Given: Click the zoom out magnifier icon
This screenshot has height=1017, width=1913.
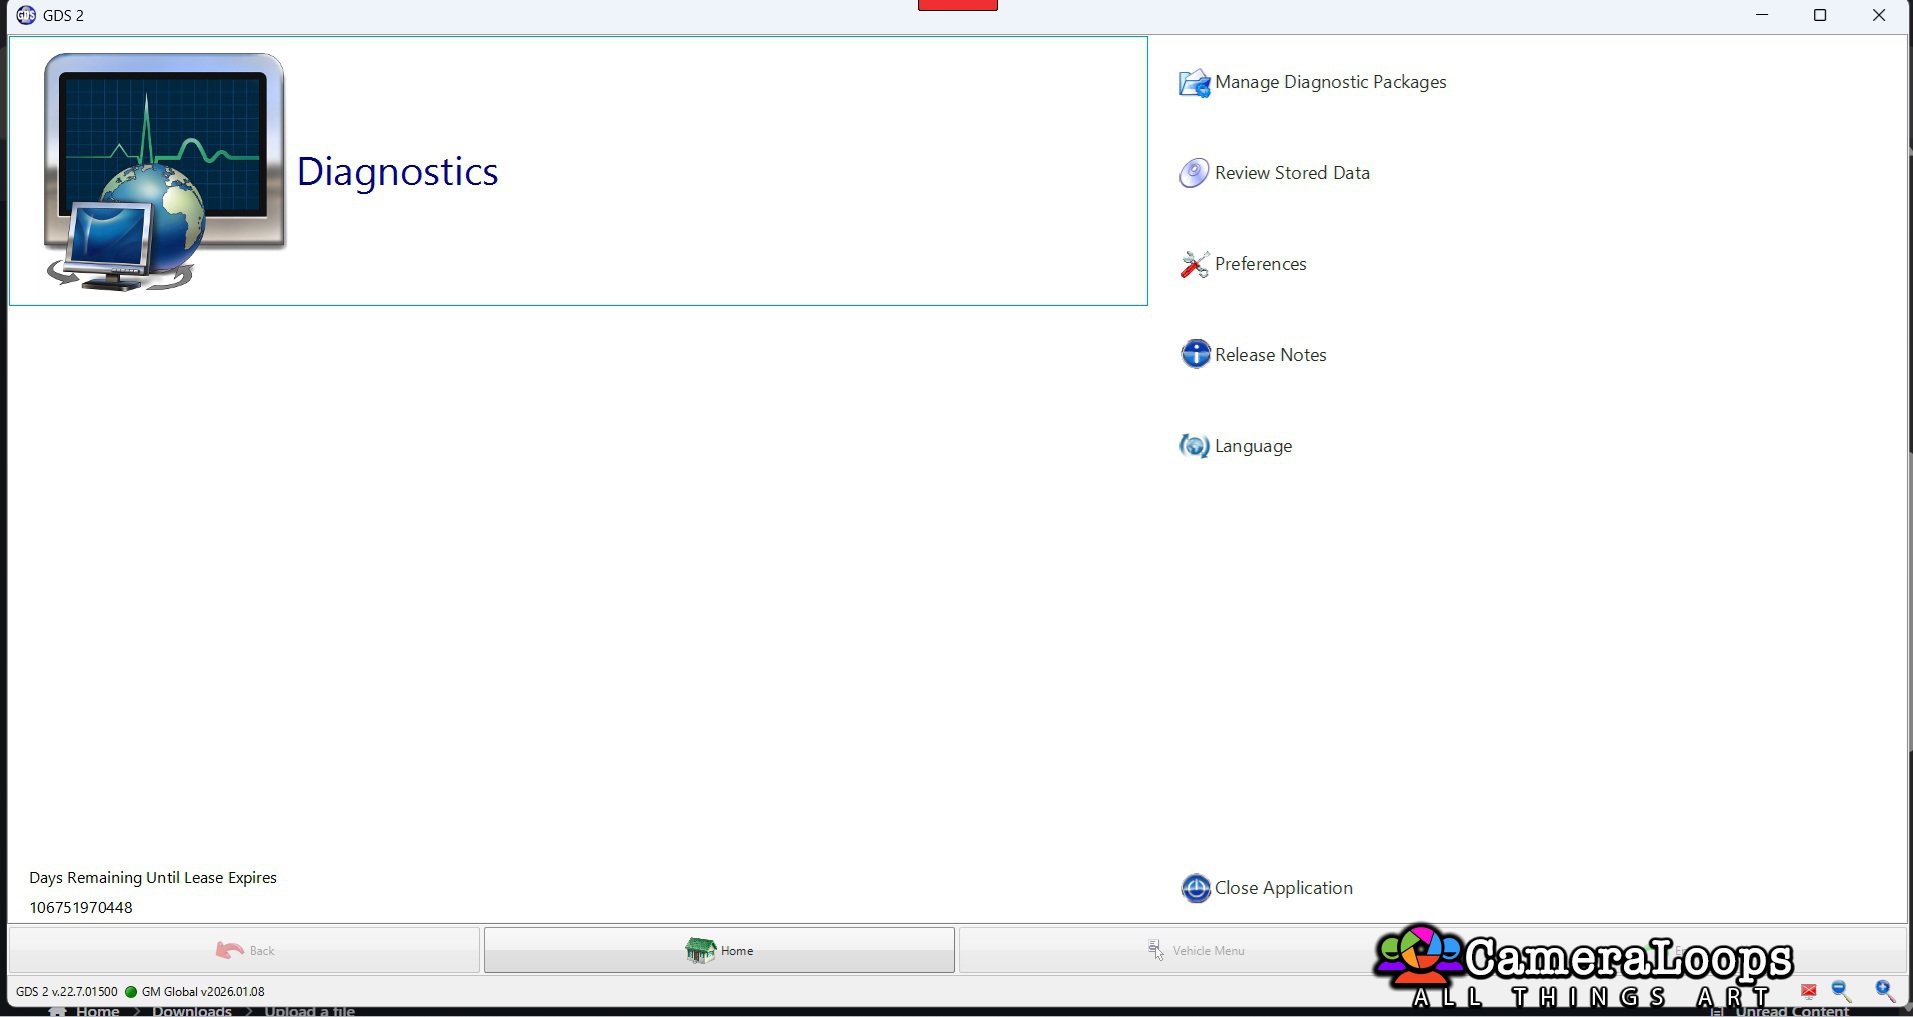Looking at the screenshot, I should click(x=1842, y=991).
